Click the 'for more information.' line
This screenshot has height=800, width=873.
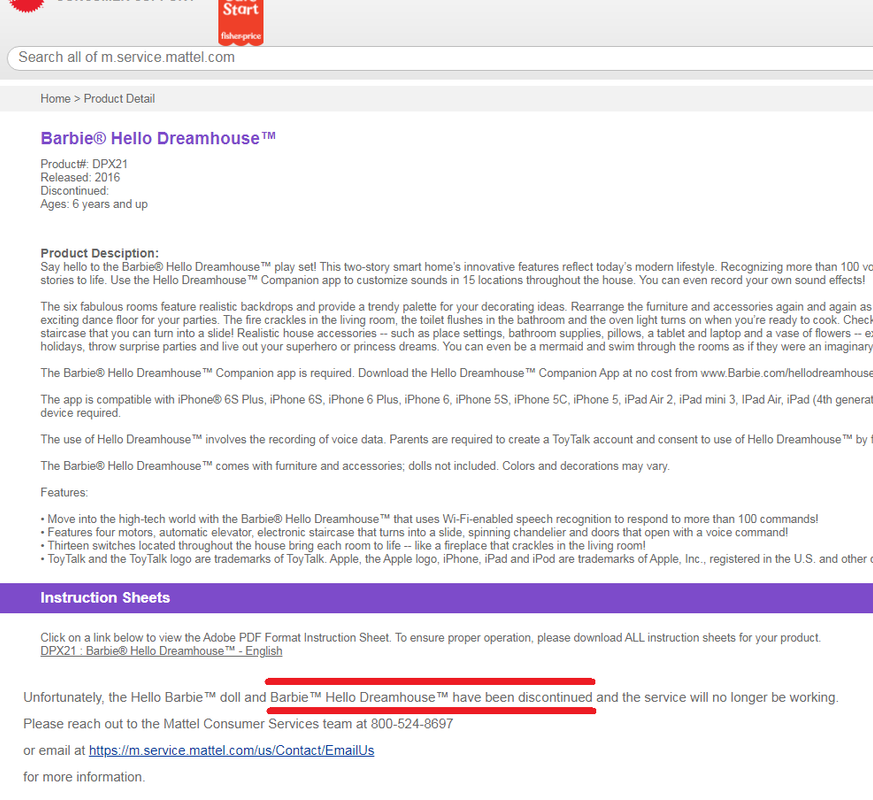coord(84,777)
